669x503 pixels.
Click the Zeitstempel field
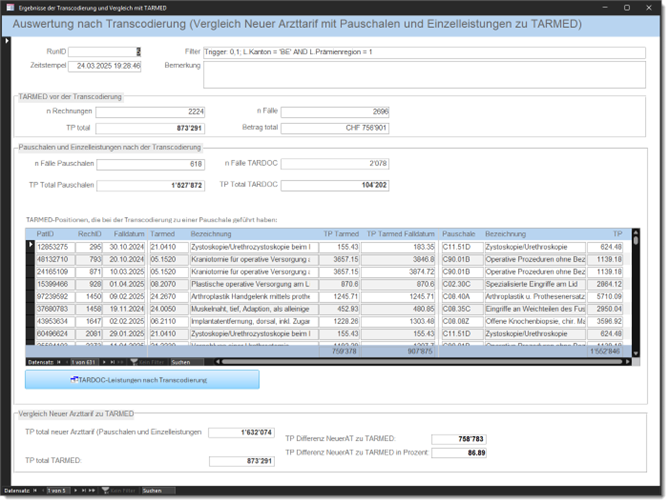[x=105, y=66]
